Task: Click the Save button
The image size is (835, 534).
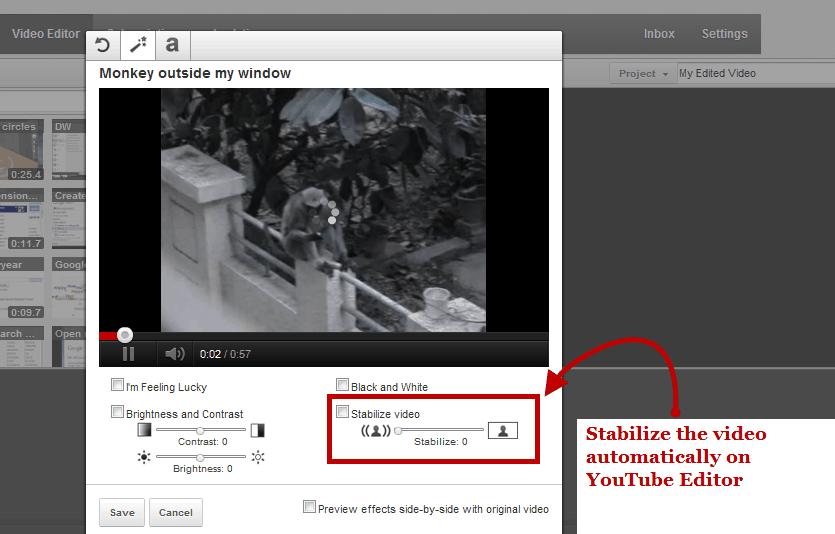Action: click(x=122, y=512)
